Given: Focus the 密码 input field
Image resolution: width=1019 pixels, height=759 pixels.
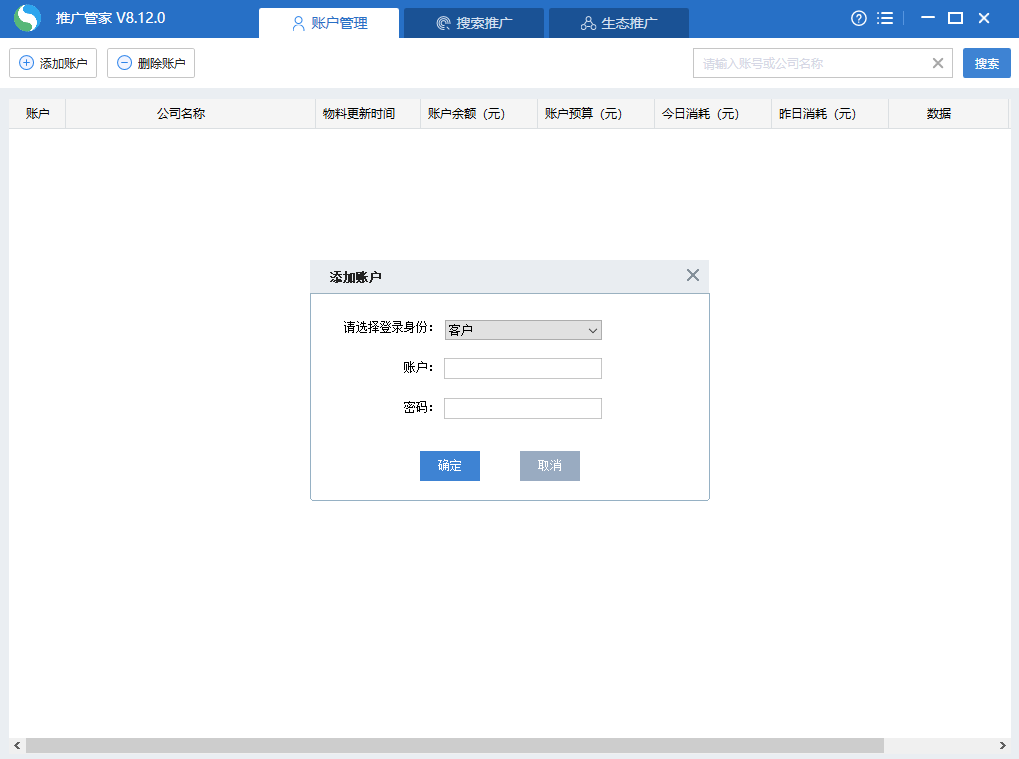Looking at the screenshot, I should tap(523, 408).
